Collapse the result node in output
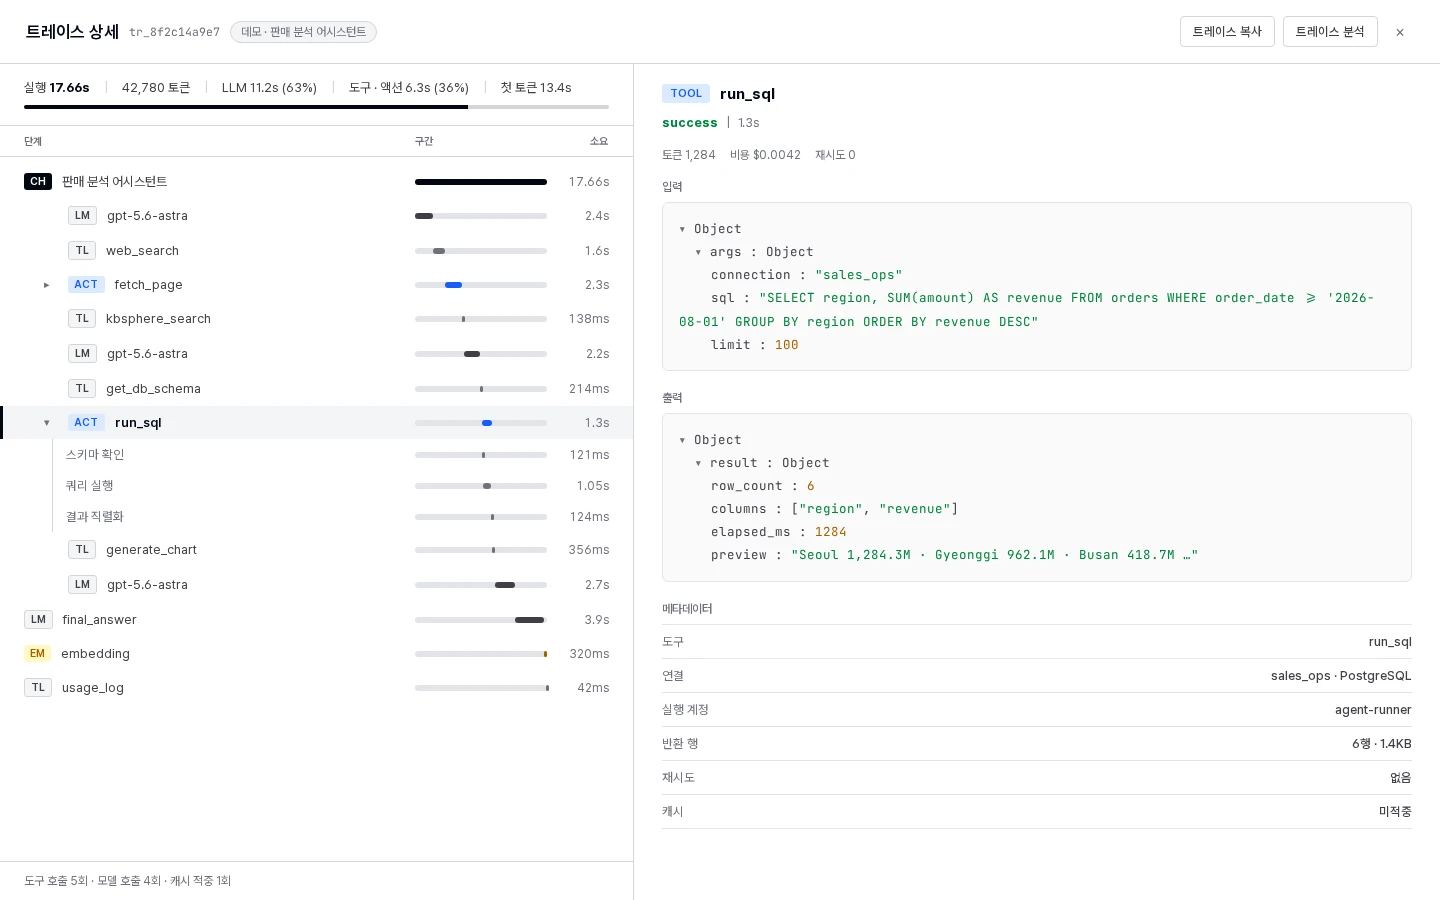This screenshot has width=1440, height=900. pos(698,463)
